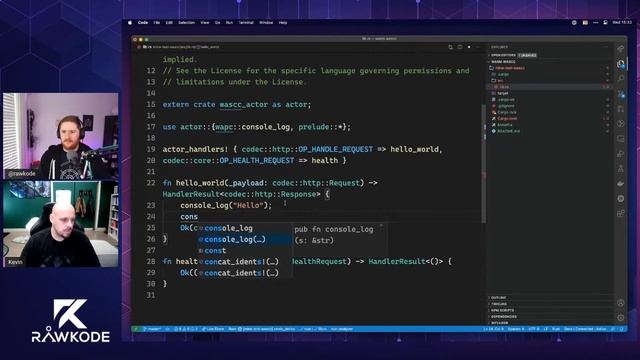Open the Go menu
The image size is (640, 360).
coord(218,23)
